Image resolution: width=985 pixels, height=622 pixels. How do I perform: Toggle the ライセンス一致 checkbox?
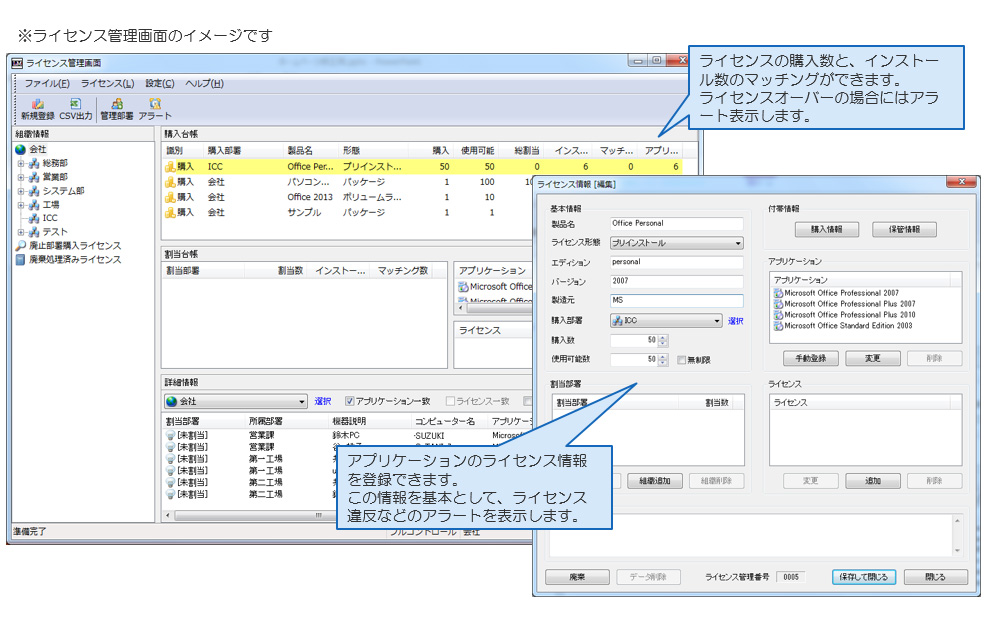pos(450,401)
